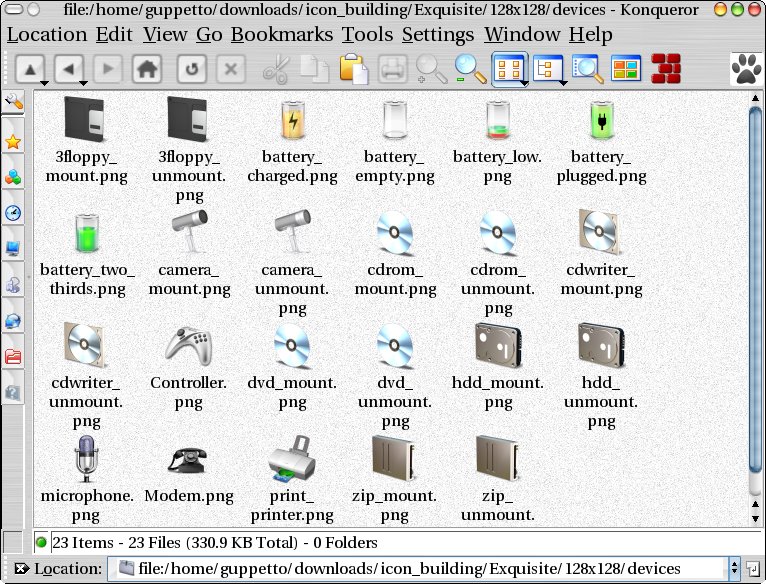Viewport: 766px width, 584px height.
Task: Click the paw print throbber icon
Action: pos(746,69)
